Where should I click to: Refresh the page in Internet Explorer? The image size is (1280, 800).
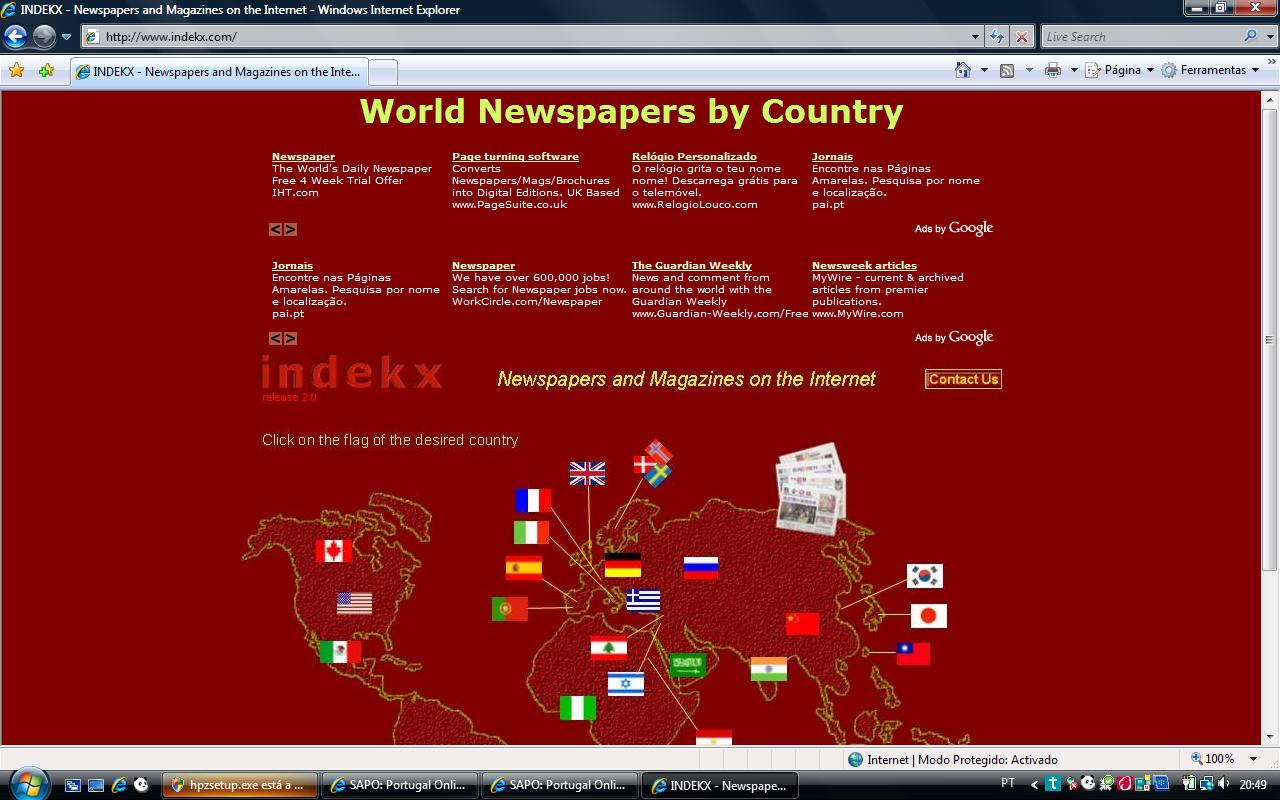point(997,37)
